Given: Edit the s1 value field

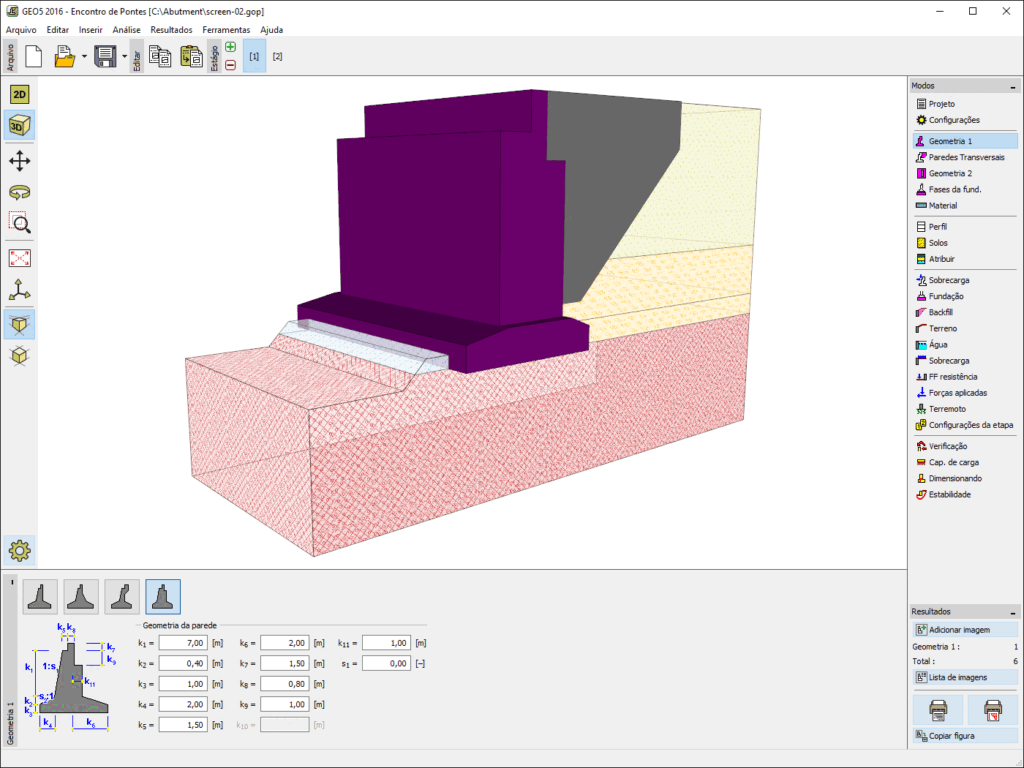Looking at the screenshot, I should point(387,664).
